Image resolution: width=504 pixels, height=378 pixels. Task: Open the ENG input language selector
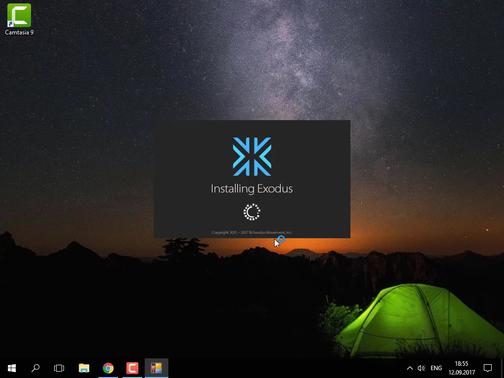click(x=436, y=368)
